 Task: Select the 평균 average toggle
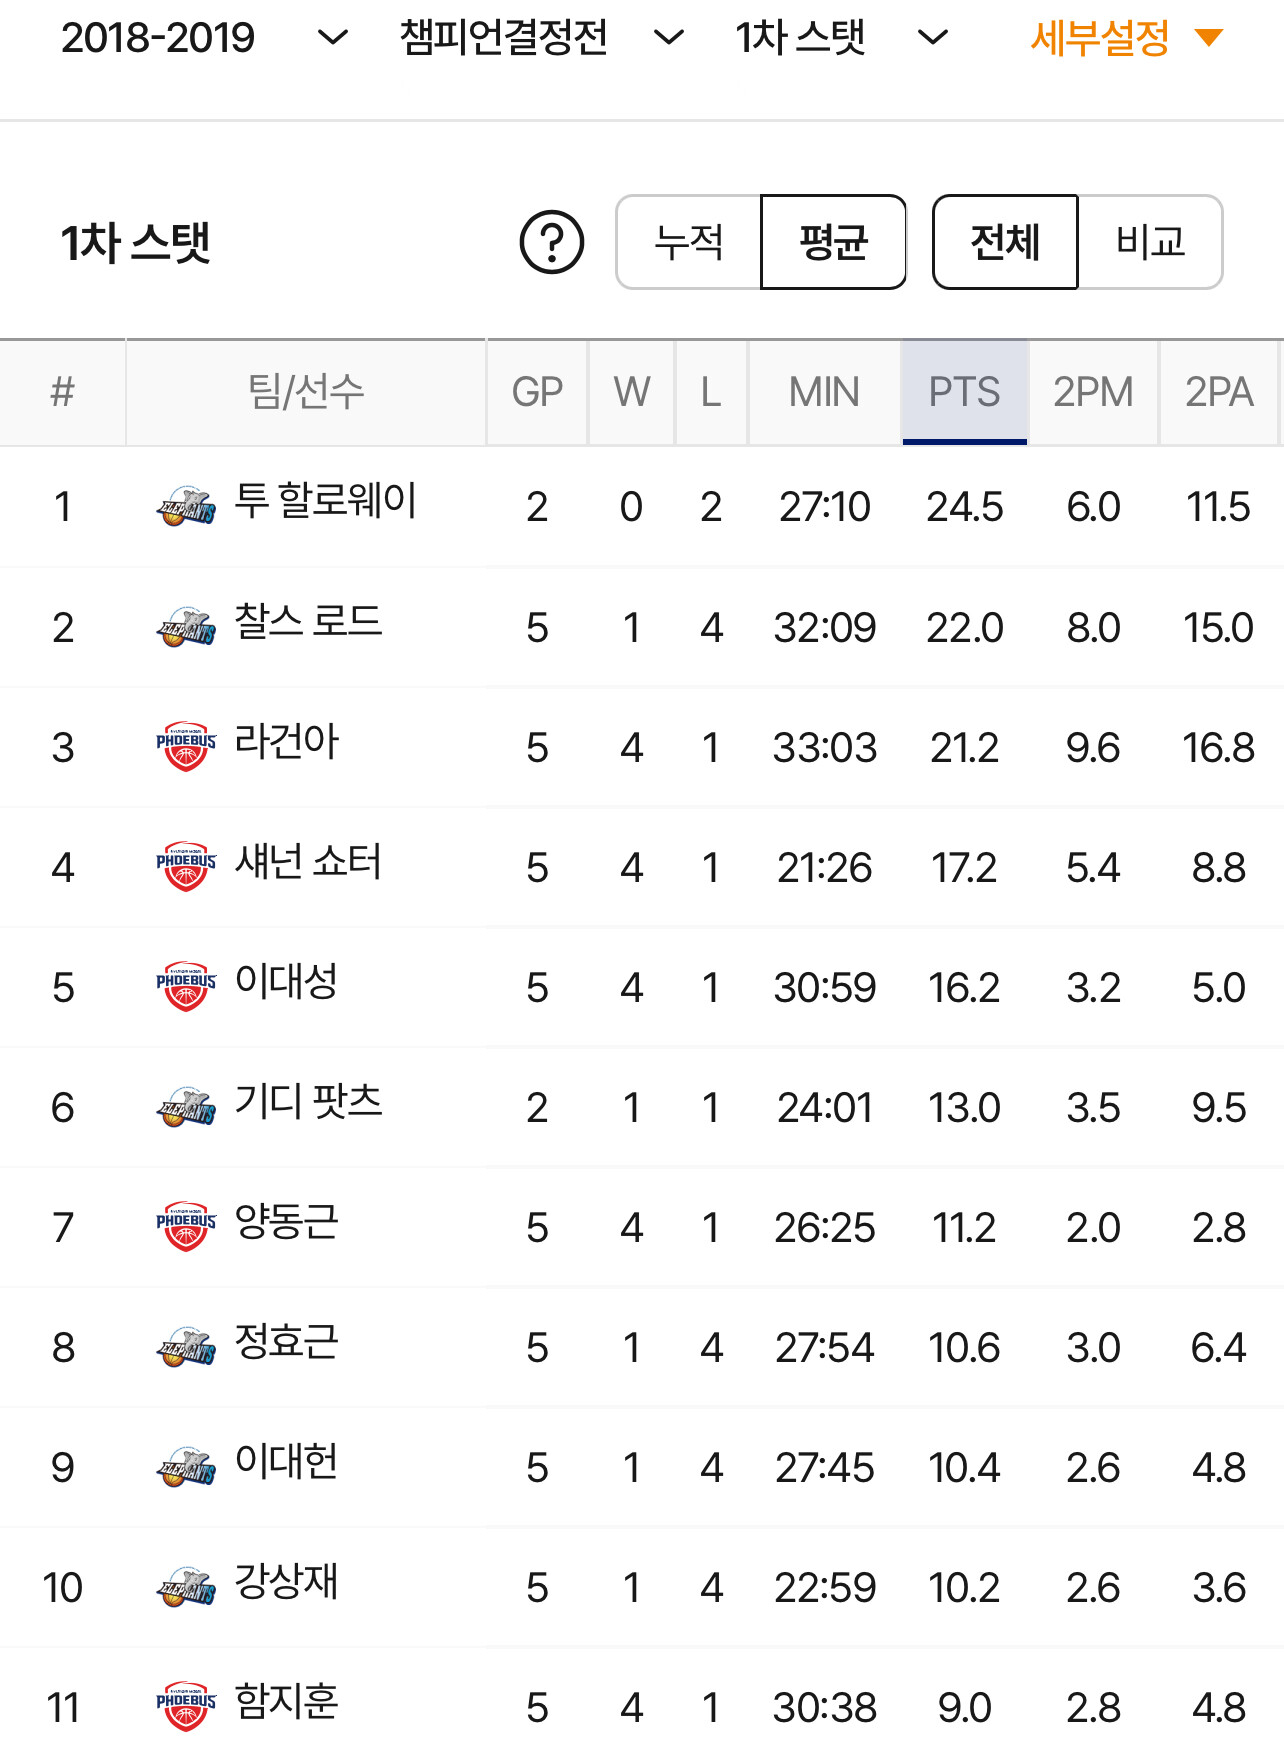[x=833, y=242]
